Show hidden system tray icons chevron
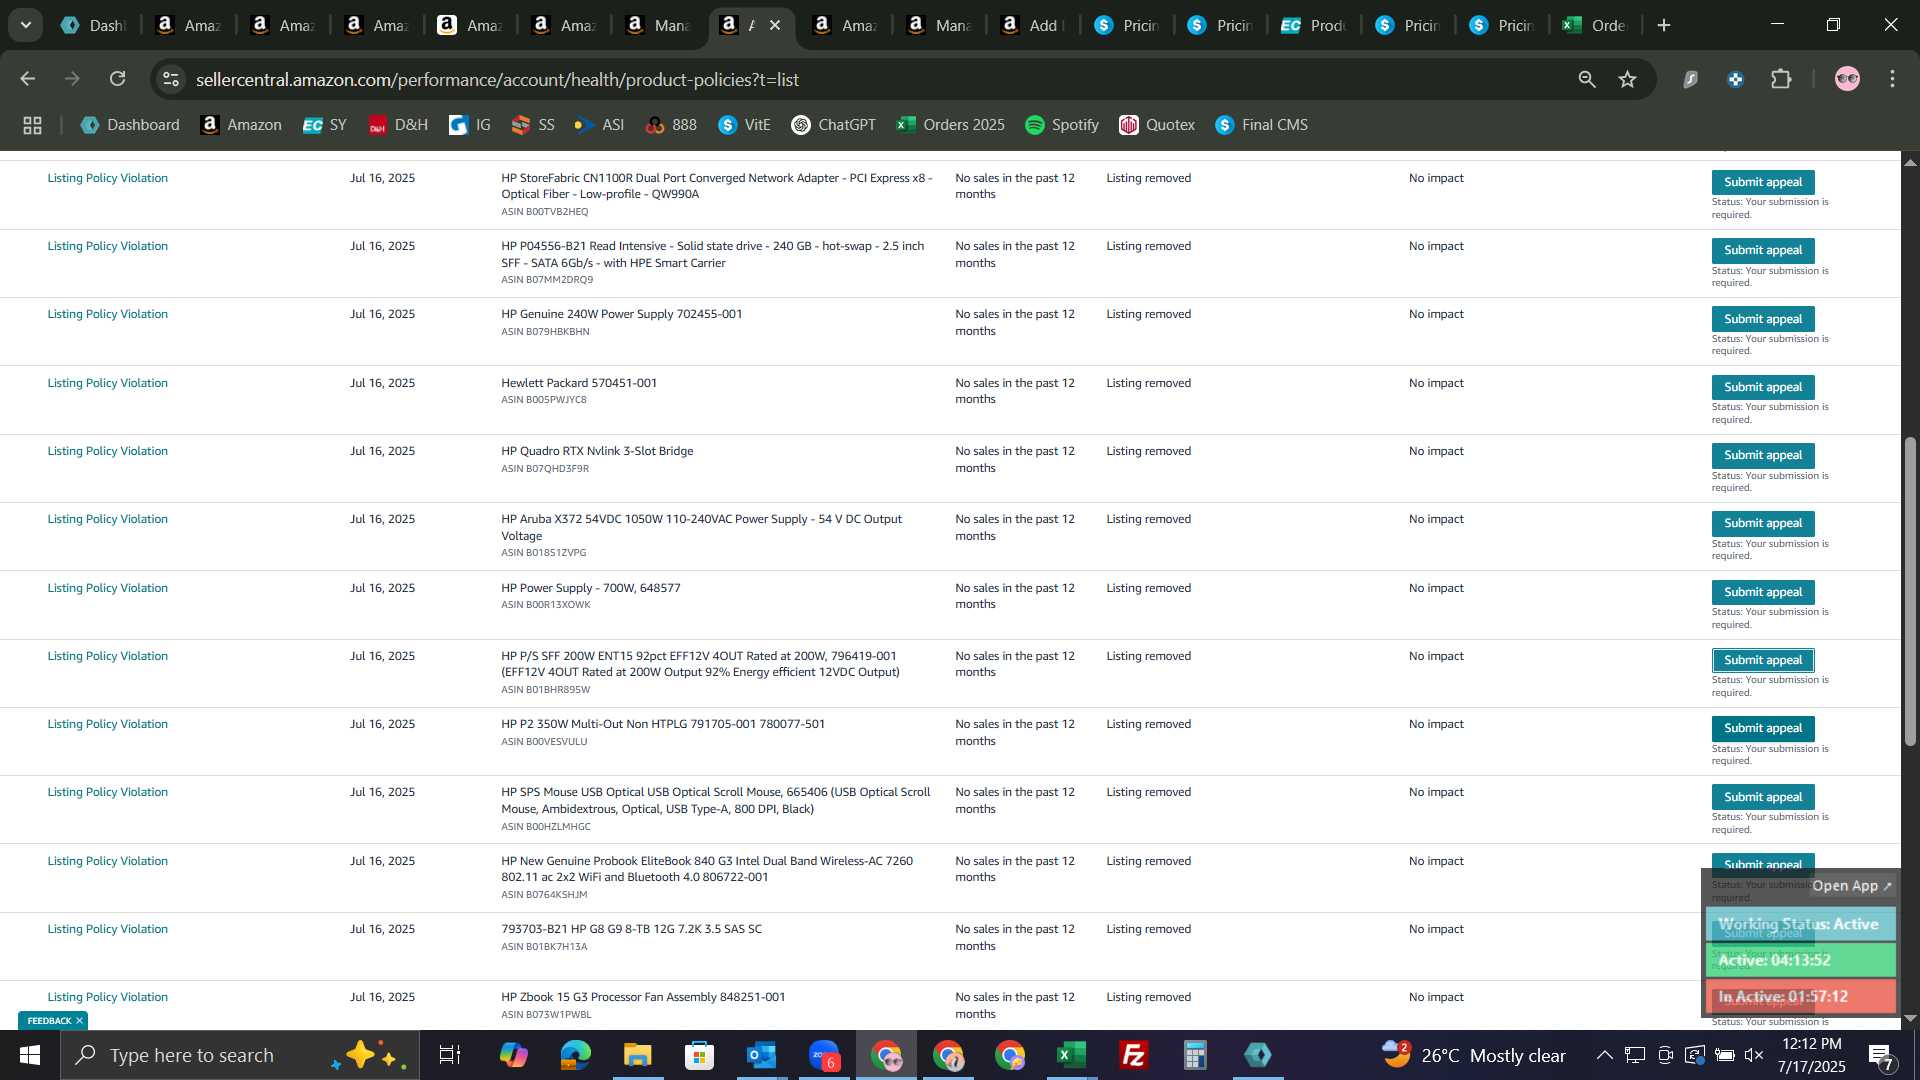This screenshot has height=1080, width=1920. (x=1604, y=1055)
